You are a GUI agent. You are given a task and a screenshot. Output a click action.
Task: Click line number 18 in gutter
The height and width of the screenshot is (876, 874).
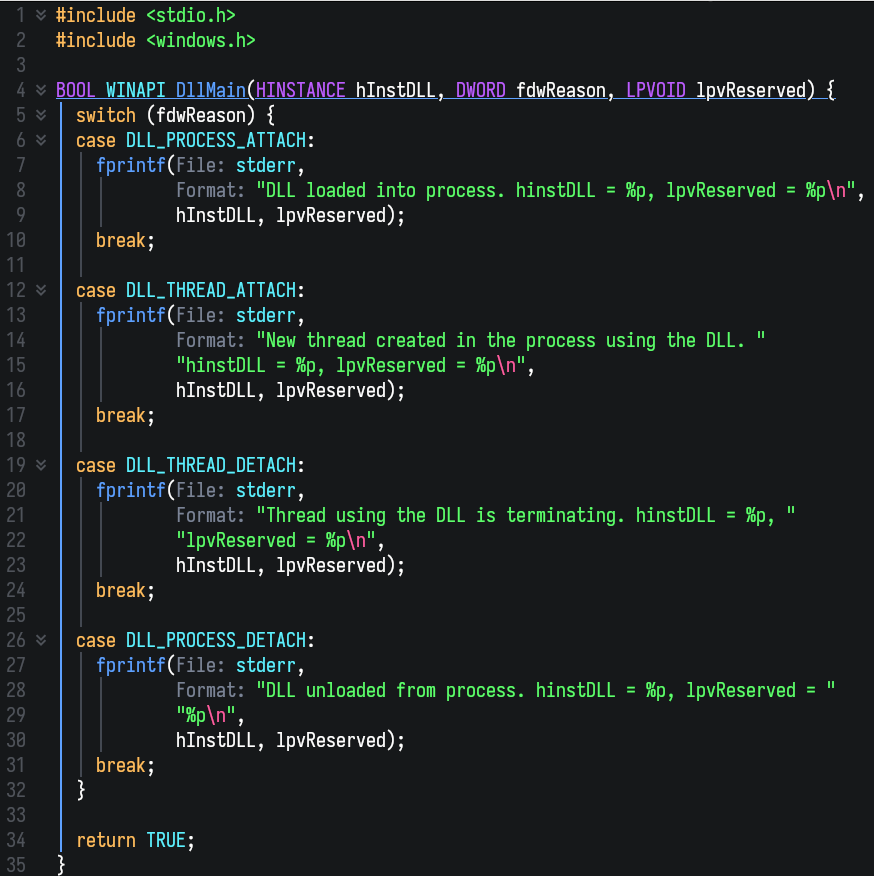point(16,440)
